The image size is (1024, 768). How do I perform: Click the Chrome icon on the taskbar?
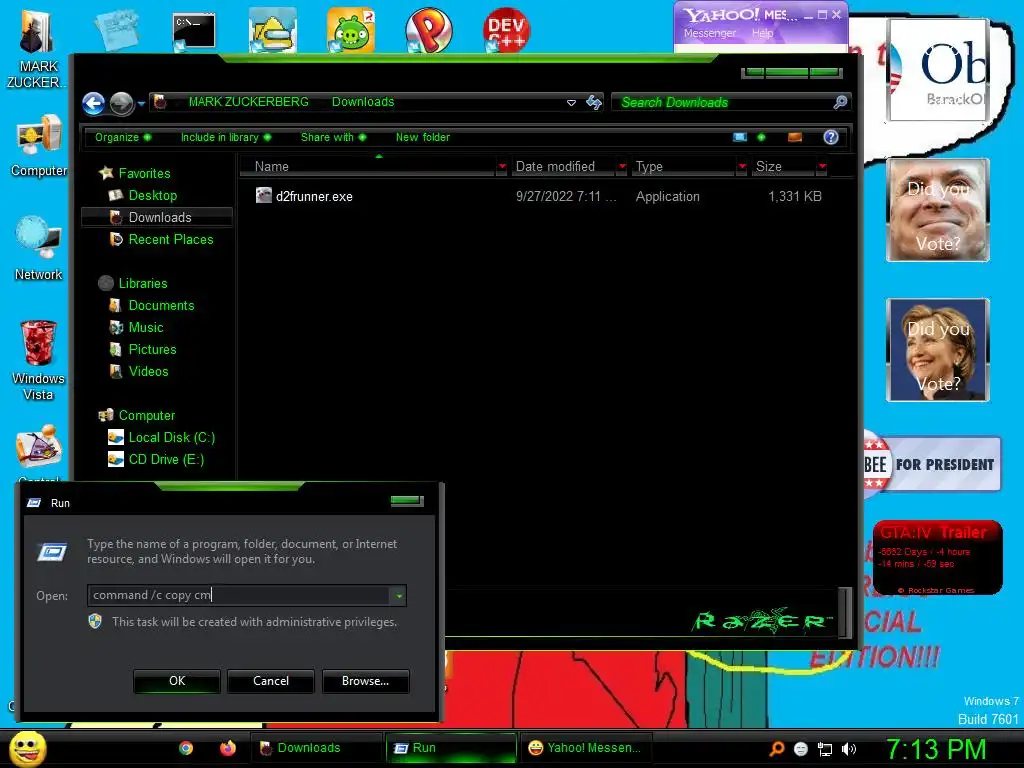click(186, 748)
